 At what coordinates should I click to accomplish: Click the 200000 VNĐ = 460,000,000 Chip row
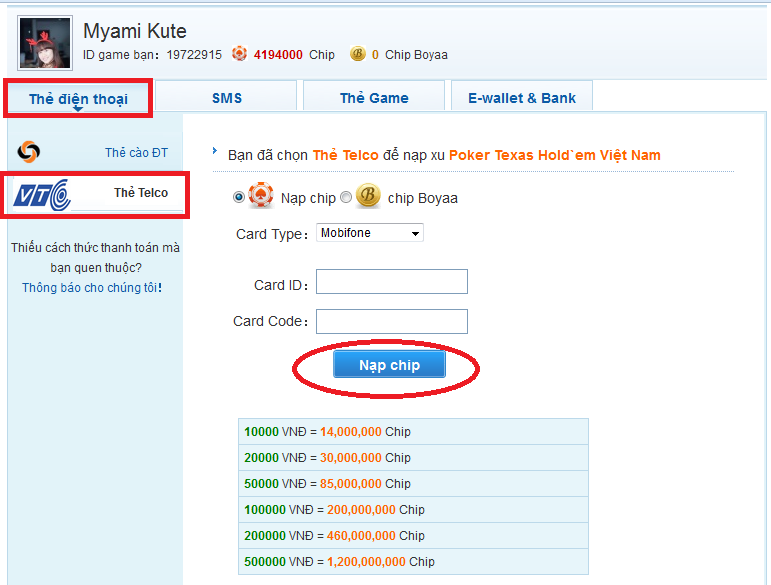(414, 536)
